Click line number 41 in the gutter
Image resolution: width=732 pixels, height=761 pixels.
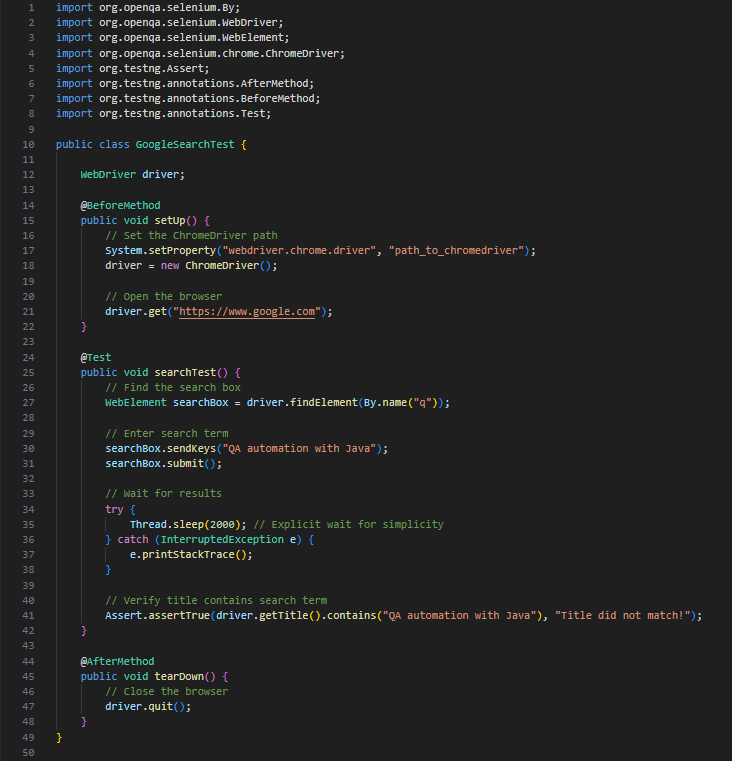pos(28,616)
